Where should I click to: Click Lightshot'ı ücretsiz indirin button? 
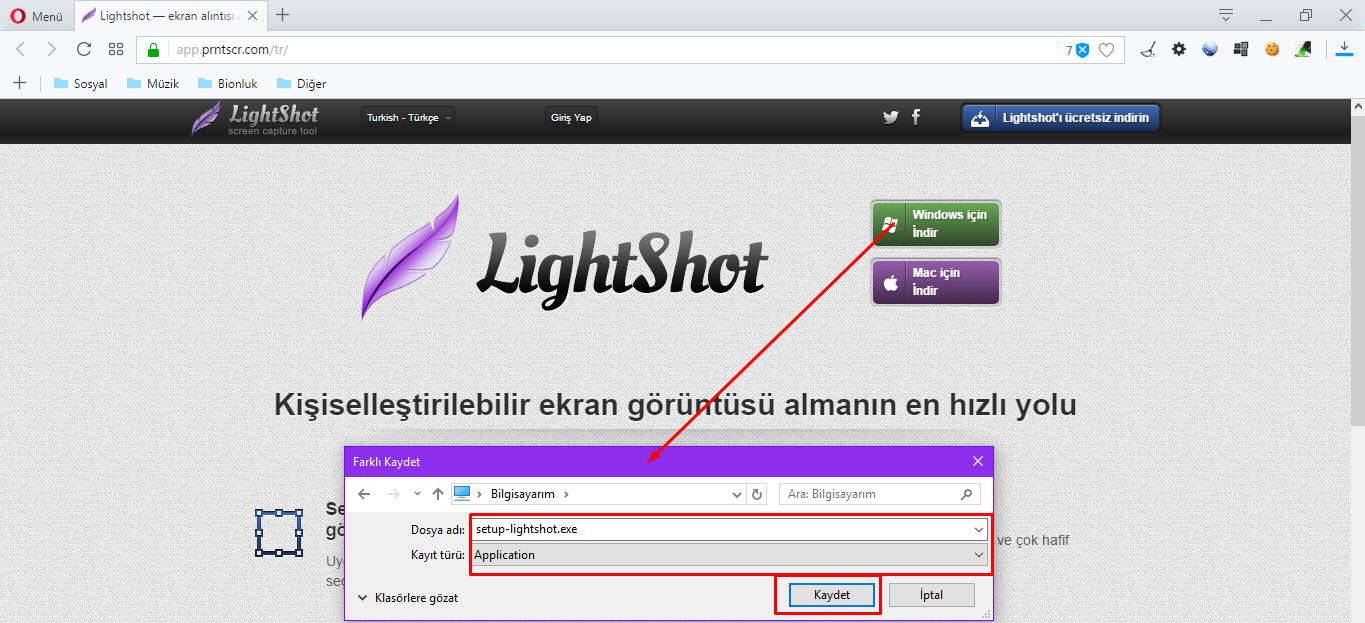tap(1061, 118)
